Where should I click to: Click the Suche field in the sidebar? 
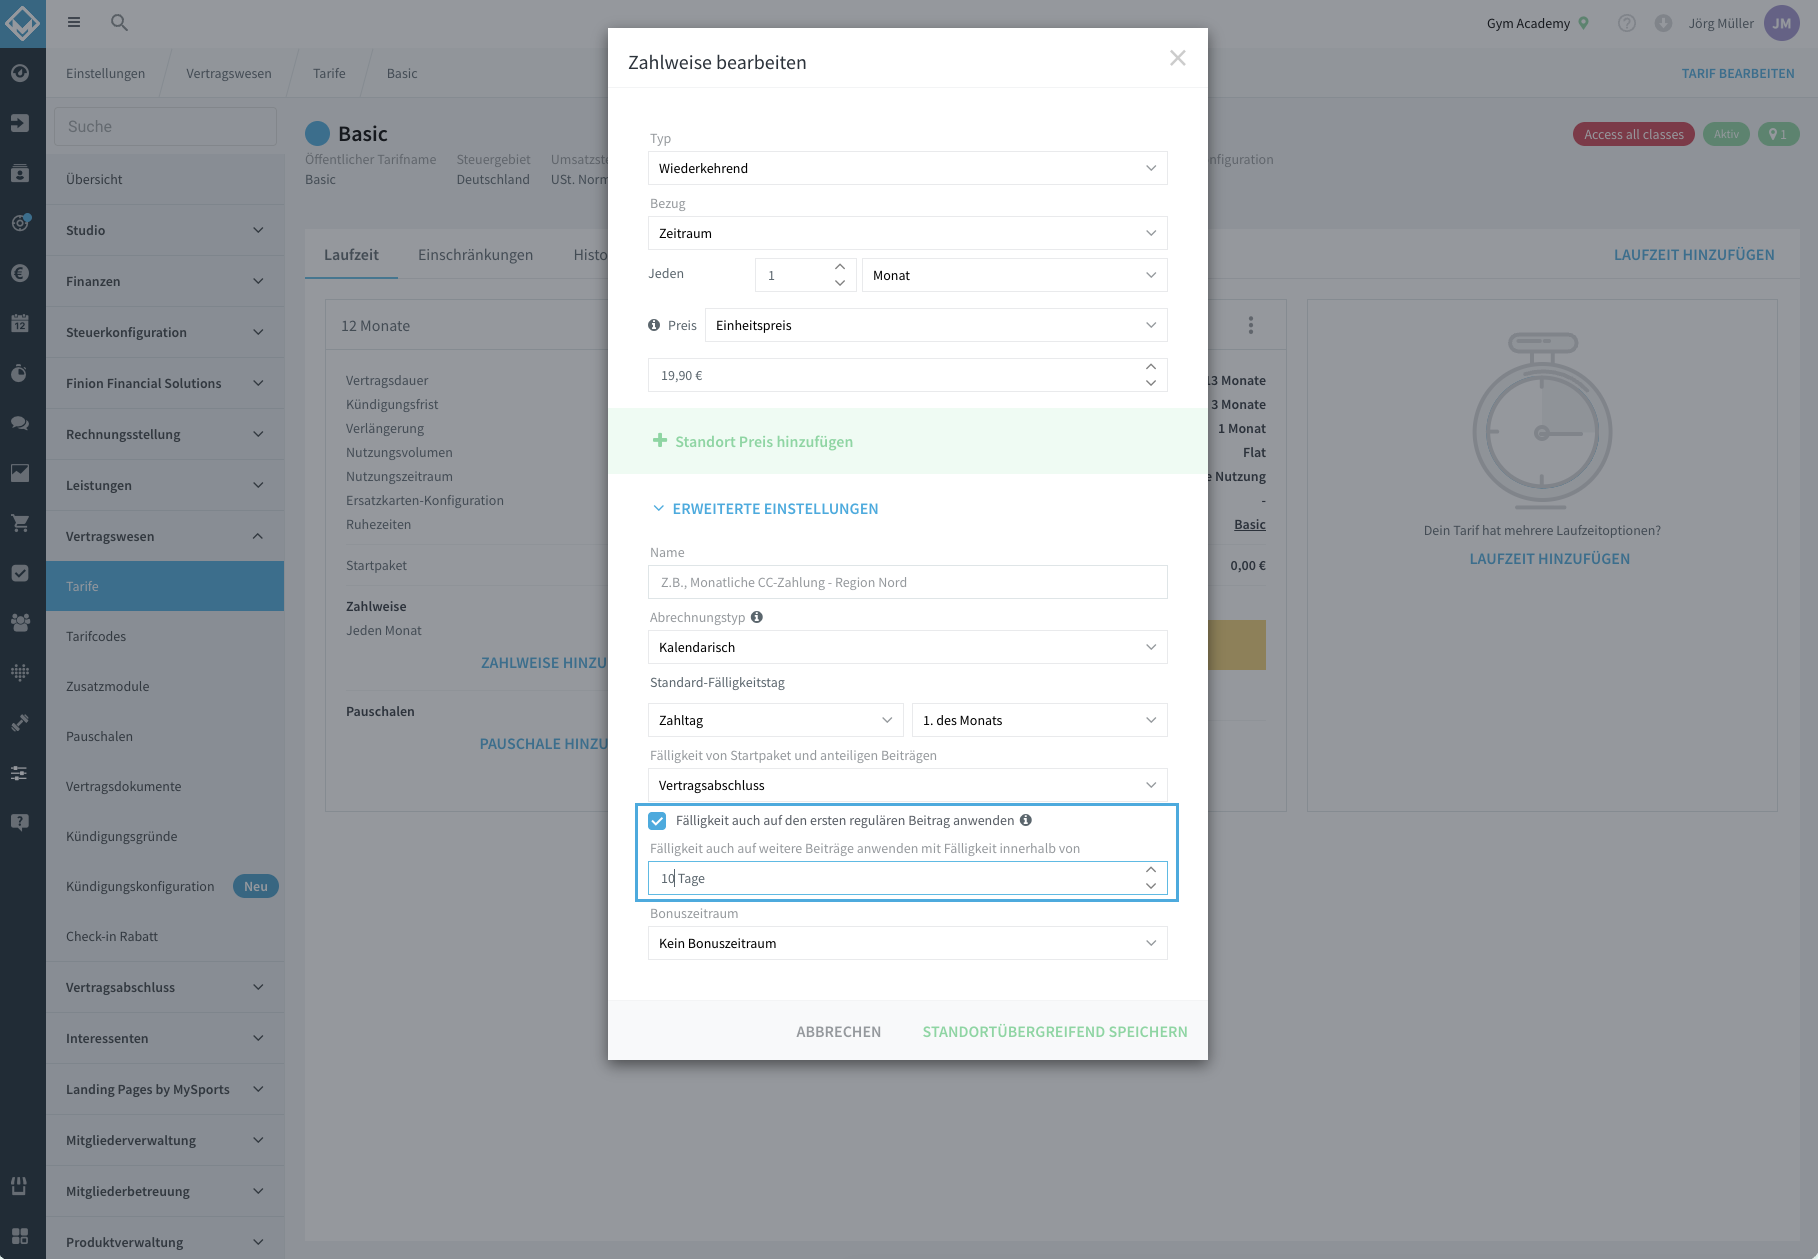coord(165,127)
